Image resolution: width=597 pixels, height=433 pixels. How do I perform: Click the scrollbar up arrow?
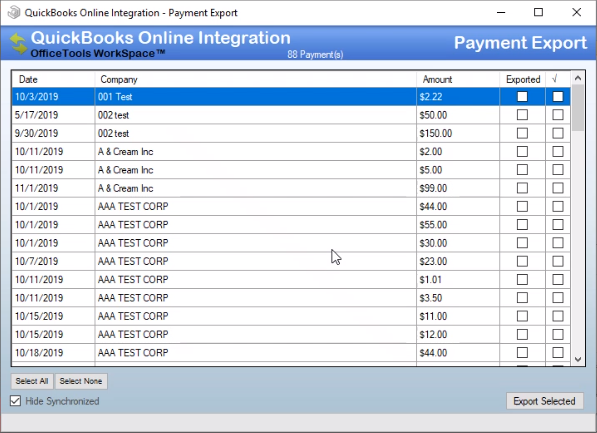click(578, 78)
